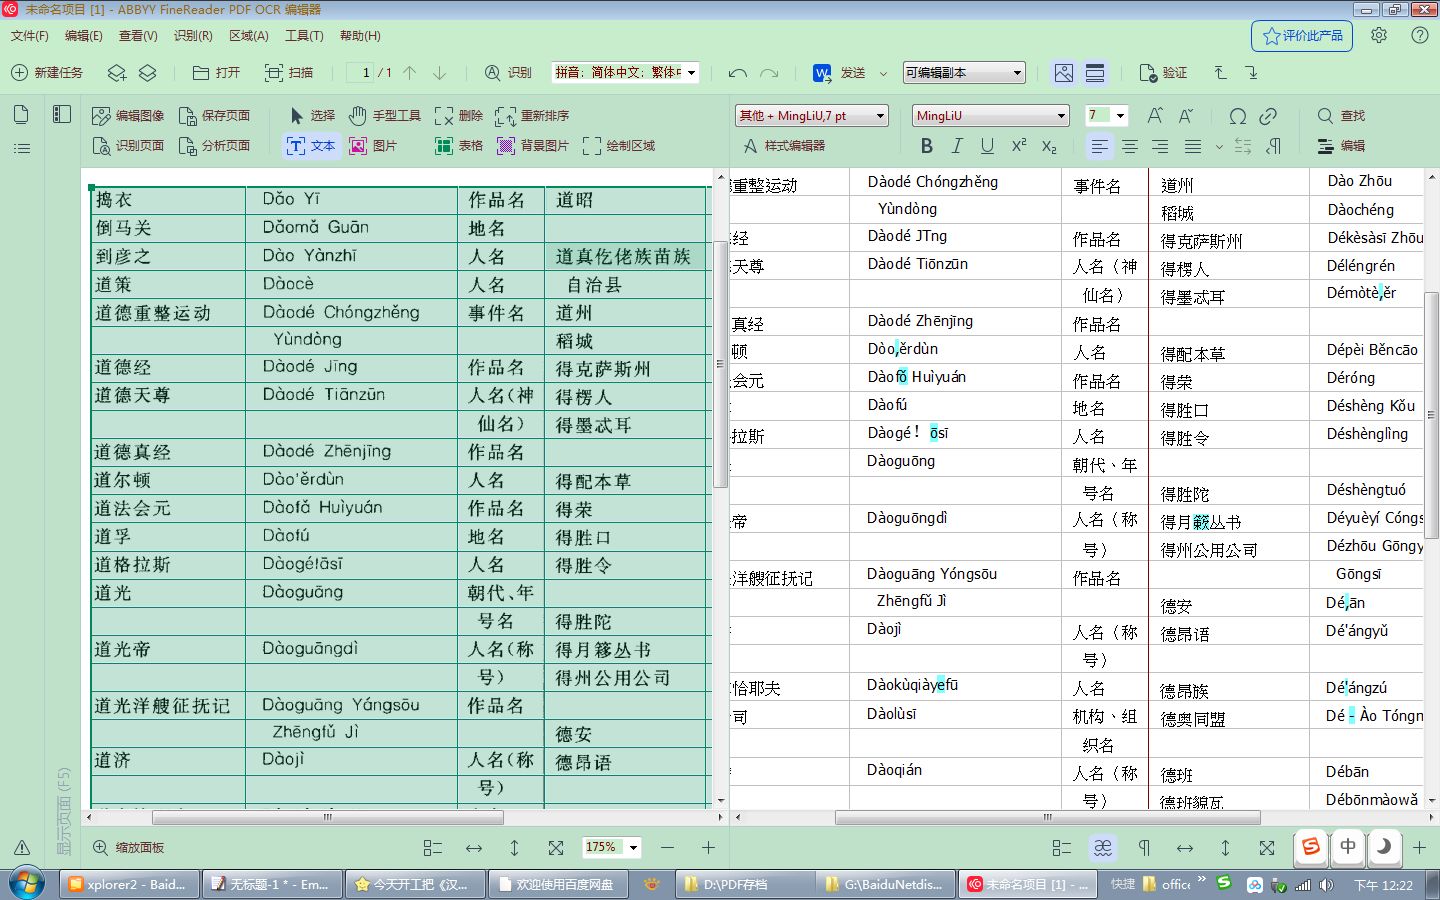Toggle superscript formatting

[1017, 146]
